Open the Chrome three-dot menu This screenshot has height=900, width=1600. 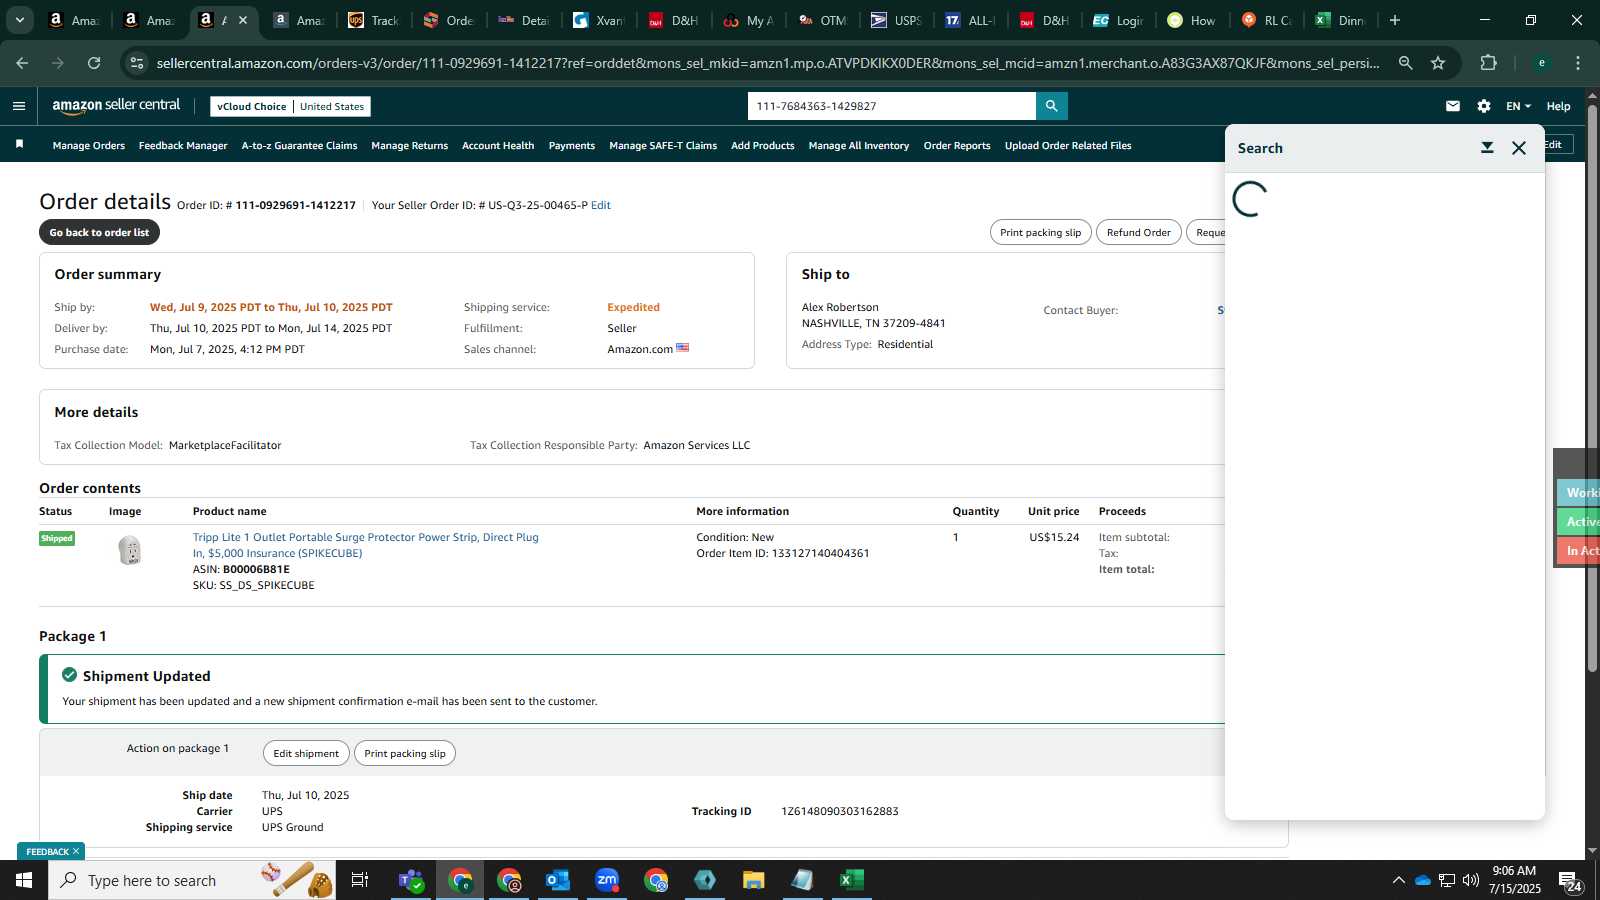1578,63
